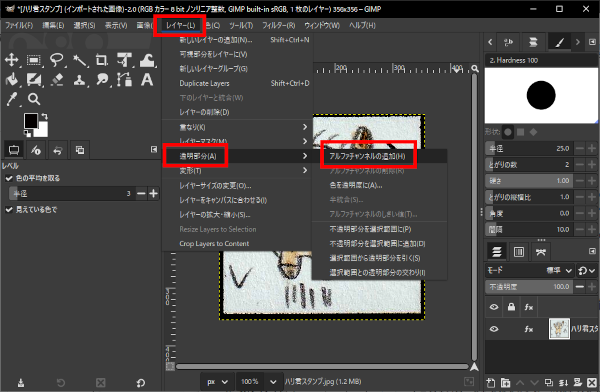The height and width of the screenshot is (392, 600).
Task: Hide the ハリ君スタンプ layer using eye icon
Action: pos(494,329)
